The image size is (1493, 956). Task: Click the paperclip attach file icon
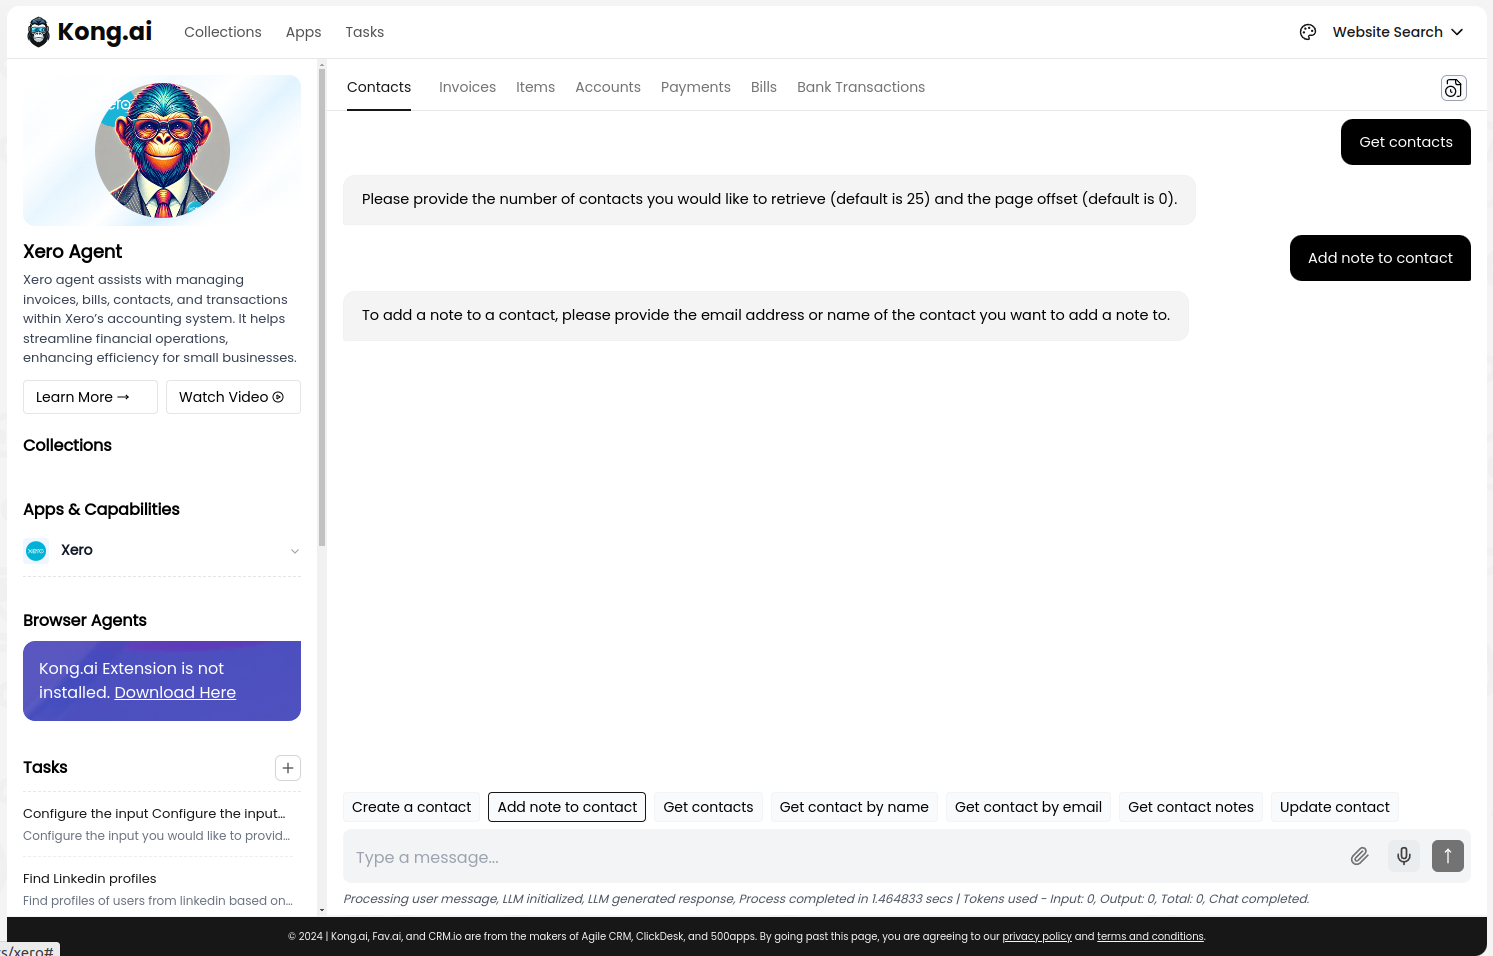1359,856
